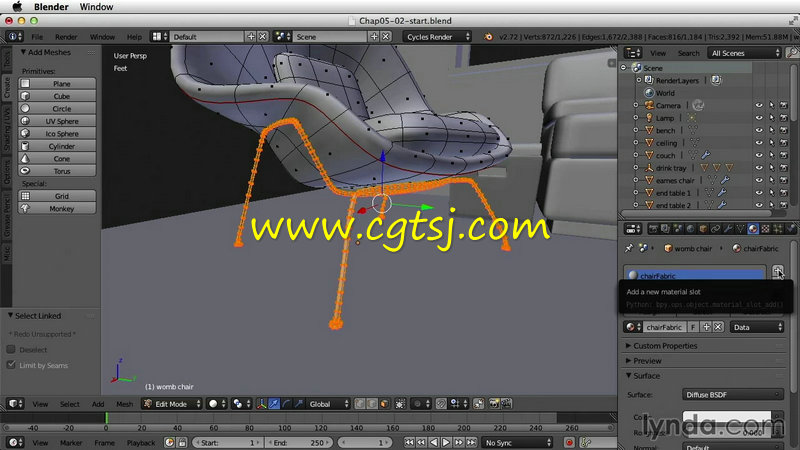Toggle the 3D manipulator widget icon

coord(261,404)
